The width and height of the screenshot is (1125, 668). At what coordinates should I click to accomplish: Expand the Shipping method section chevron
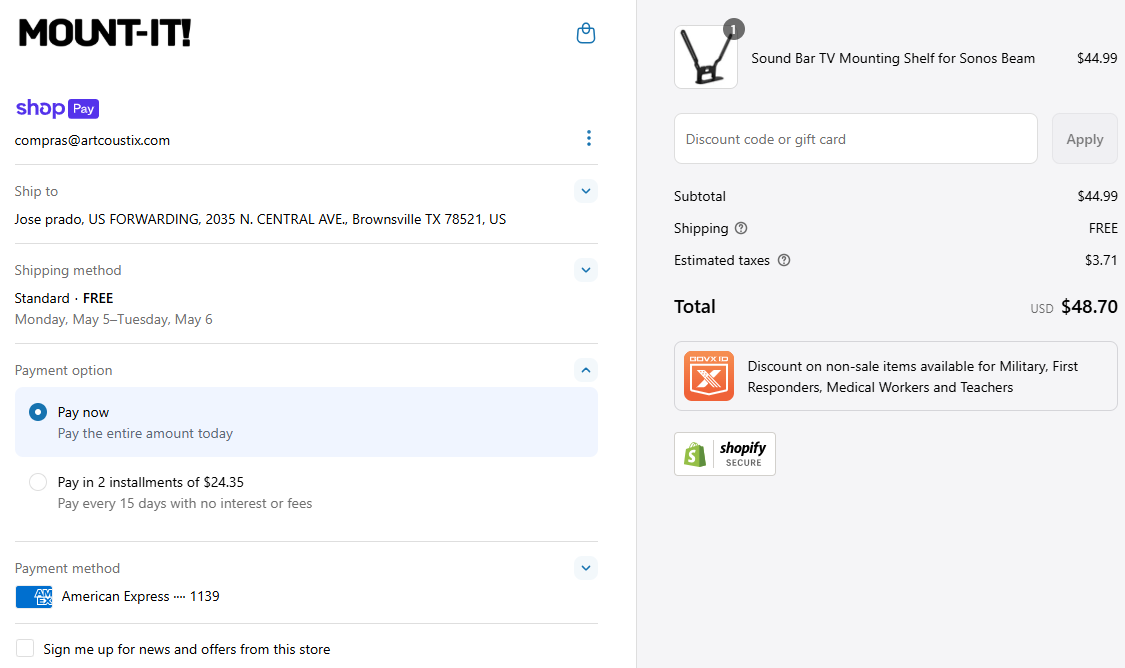coord(585,270)
